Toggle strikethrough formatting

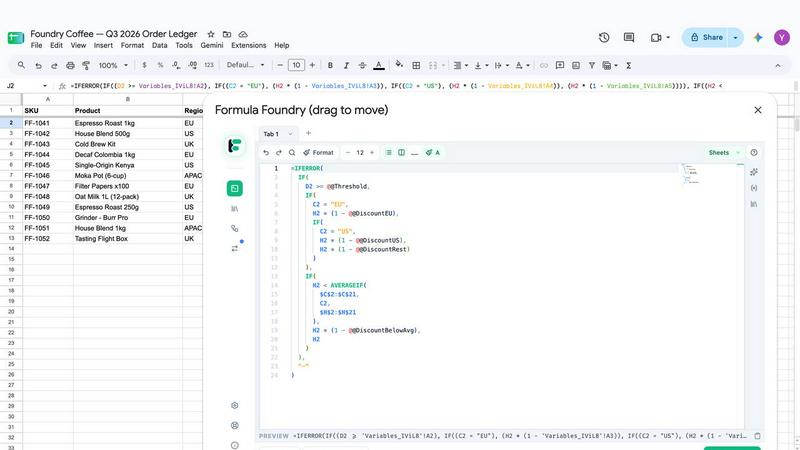(362, 65)
